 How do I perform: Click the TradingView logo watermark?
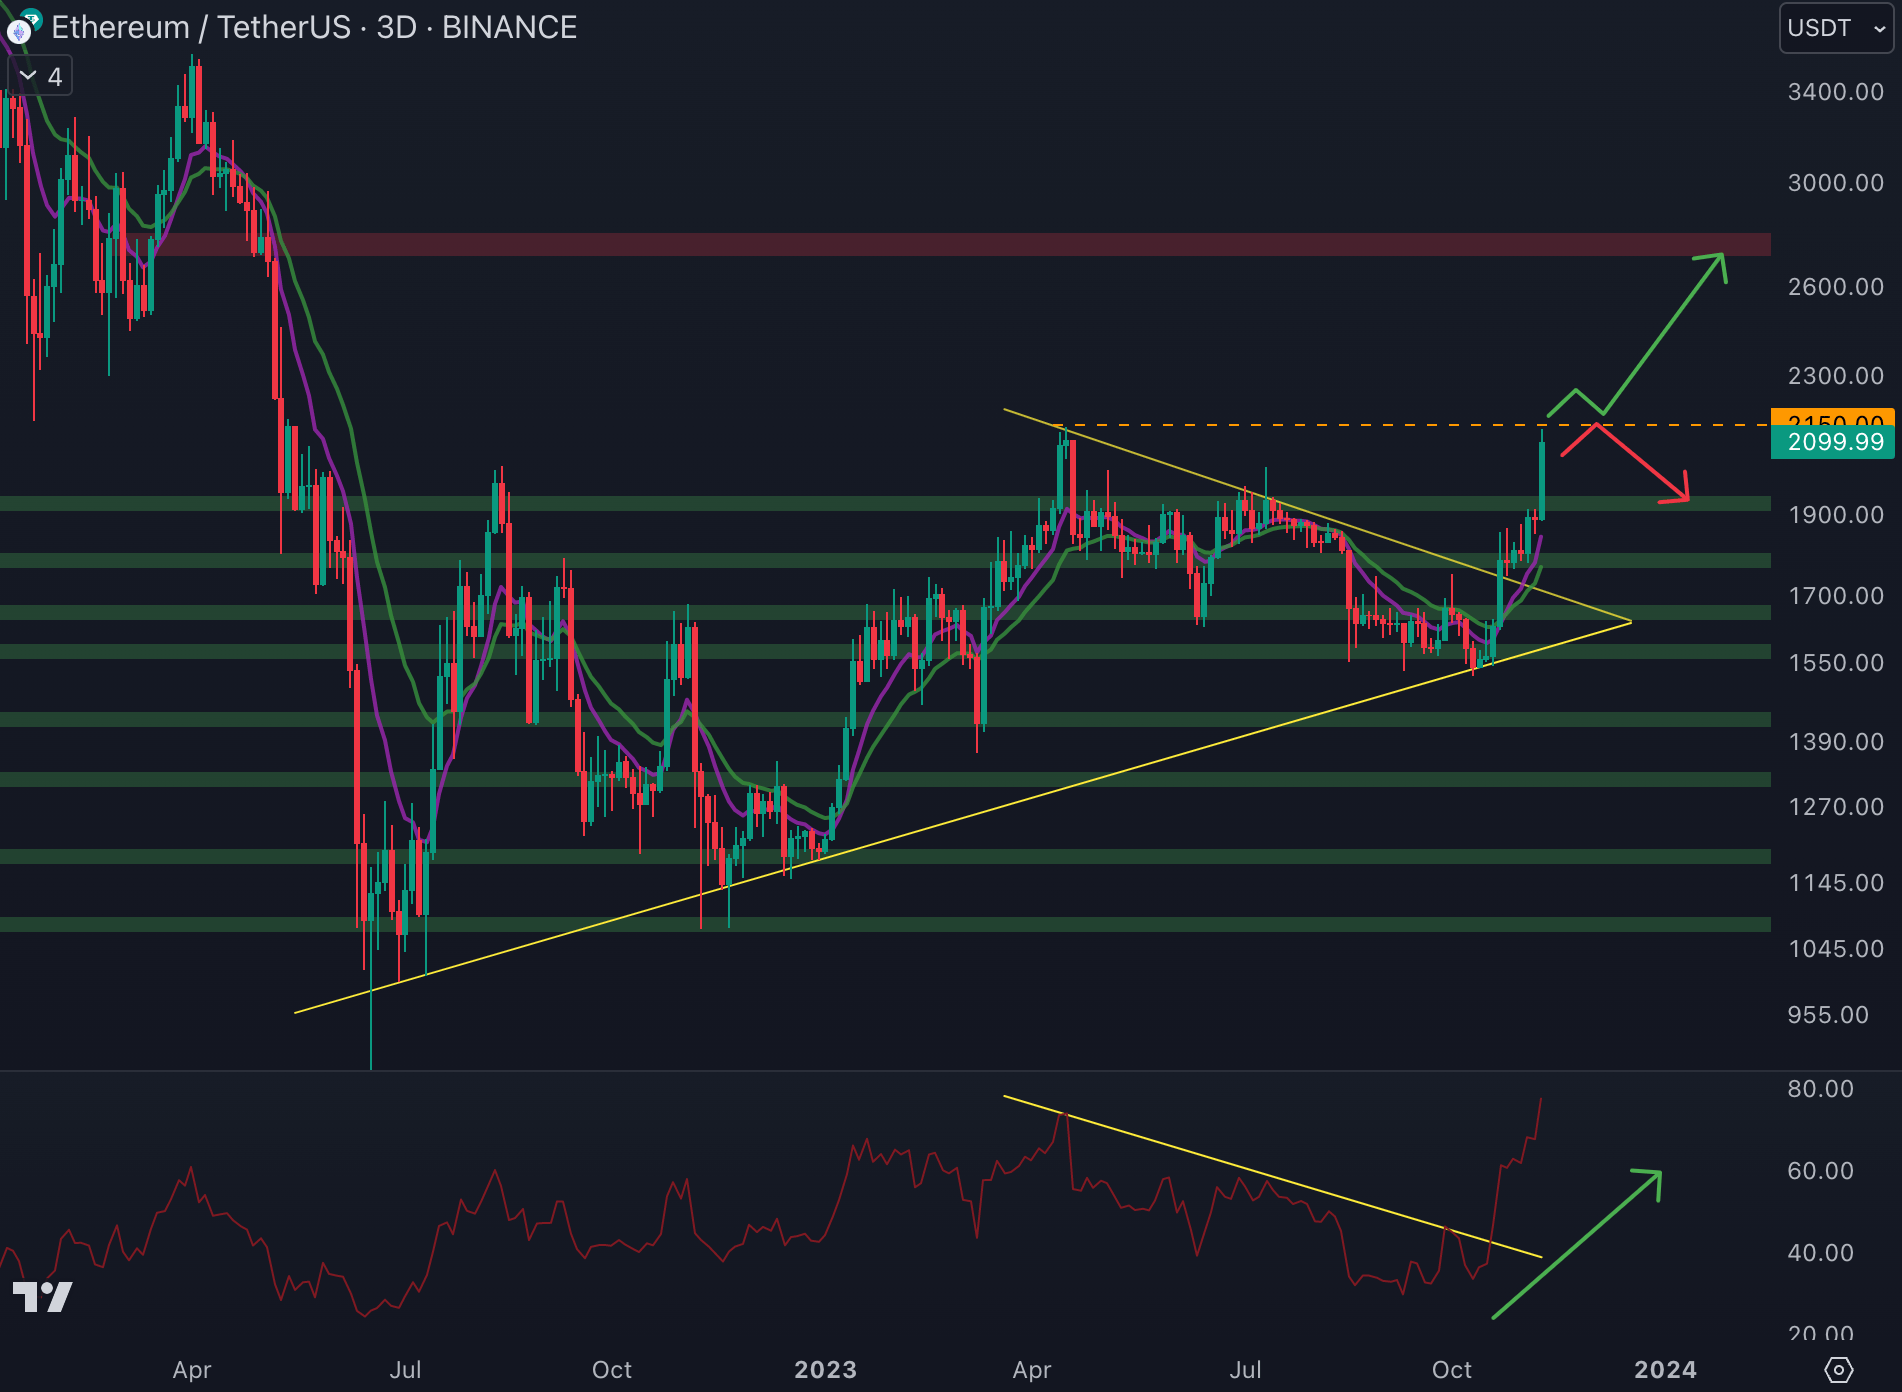coord(42,1297)
